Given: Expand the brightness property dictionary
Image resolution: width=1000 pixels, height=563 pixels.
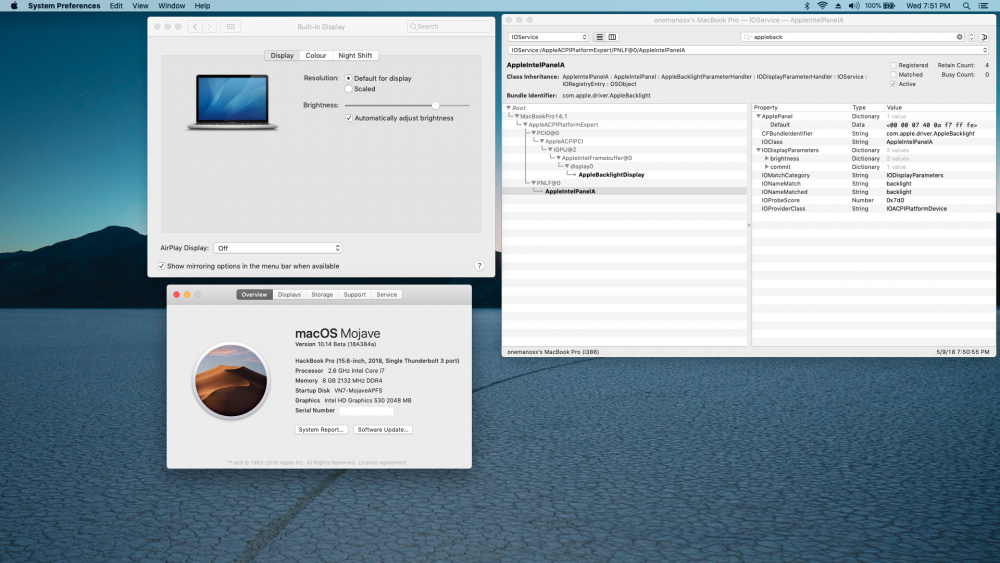Looking at the screenshot, I should (767, 158).
